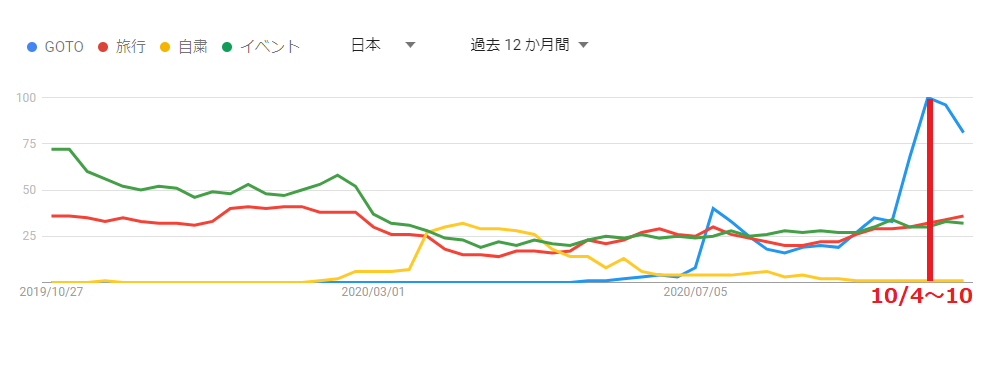Expand the arrow next to 過去 12 か月間
Viewport: 1001px width, 376px height.
(x=583, y=45)
